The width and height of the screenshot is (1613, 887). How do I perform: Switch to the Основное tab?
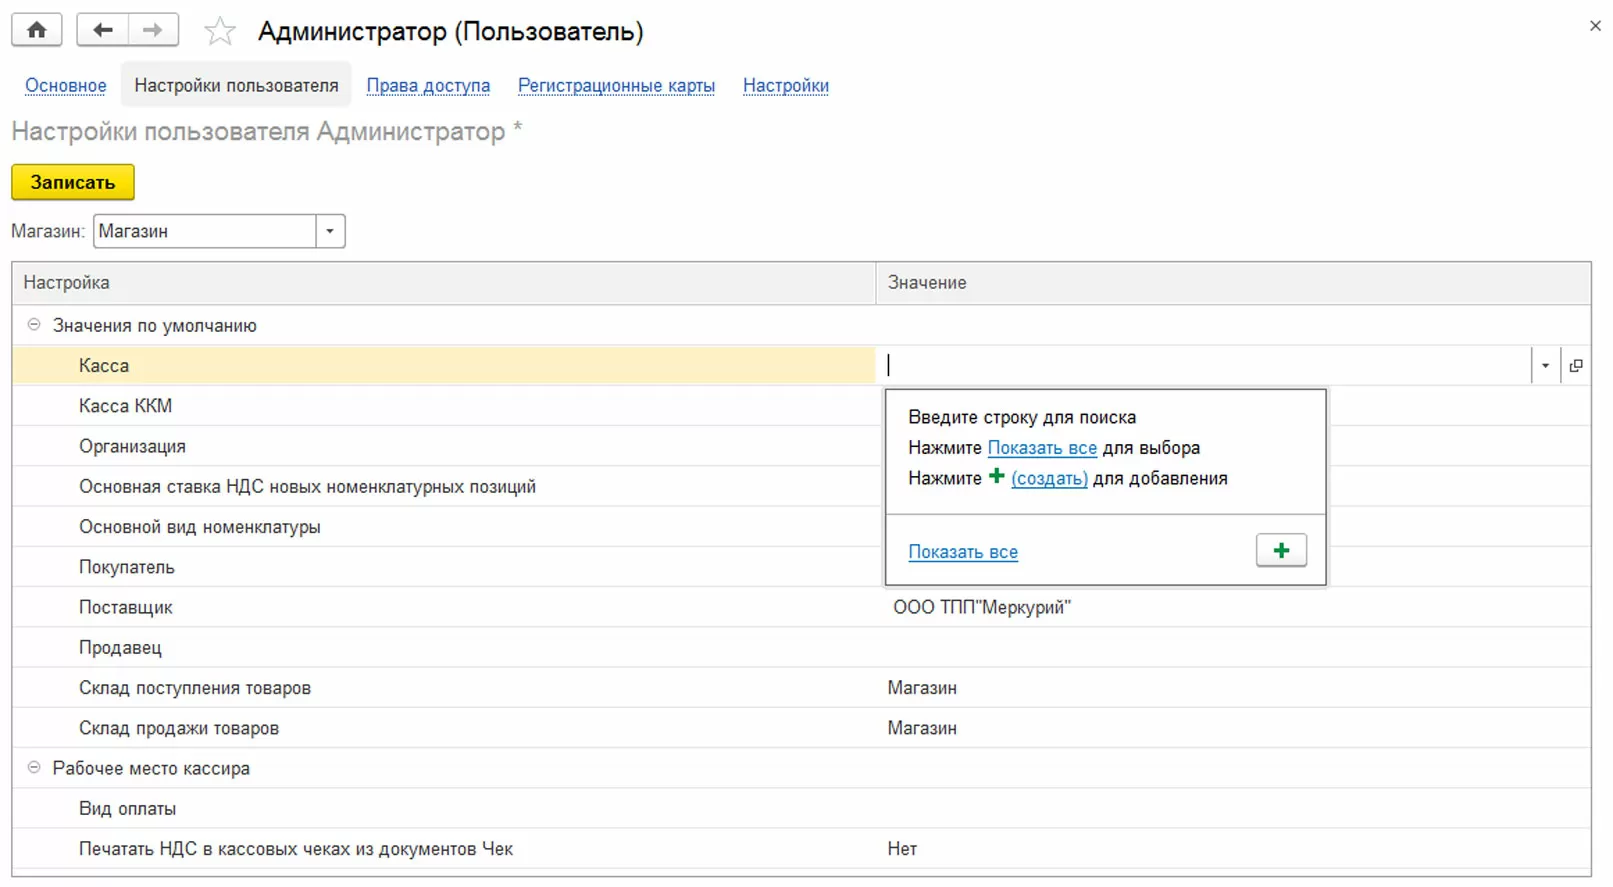pos(66,86)
